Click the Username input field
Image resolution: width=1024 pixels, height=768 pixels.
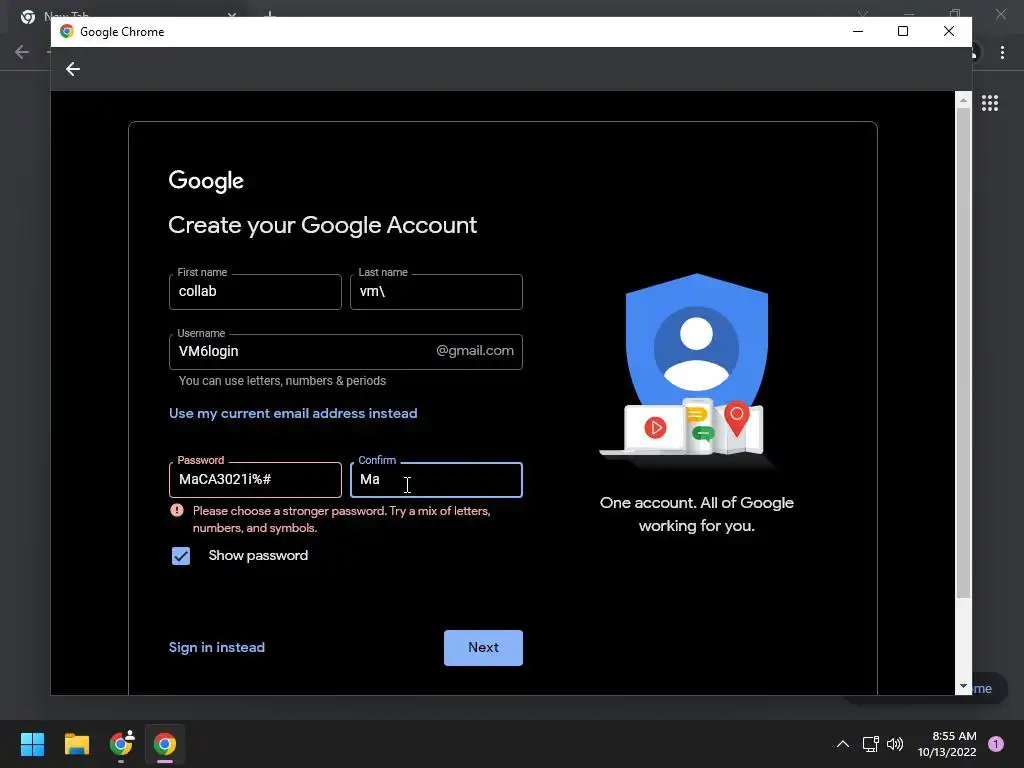(x=345, y=352)
